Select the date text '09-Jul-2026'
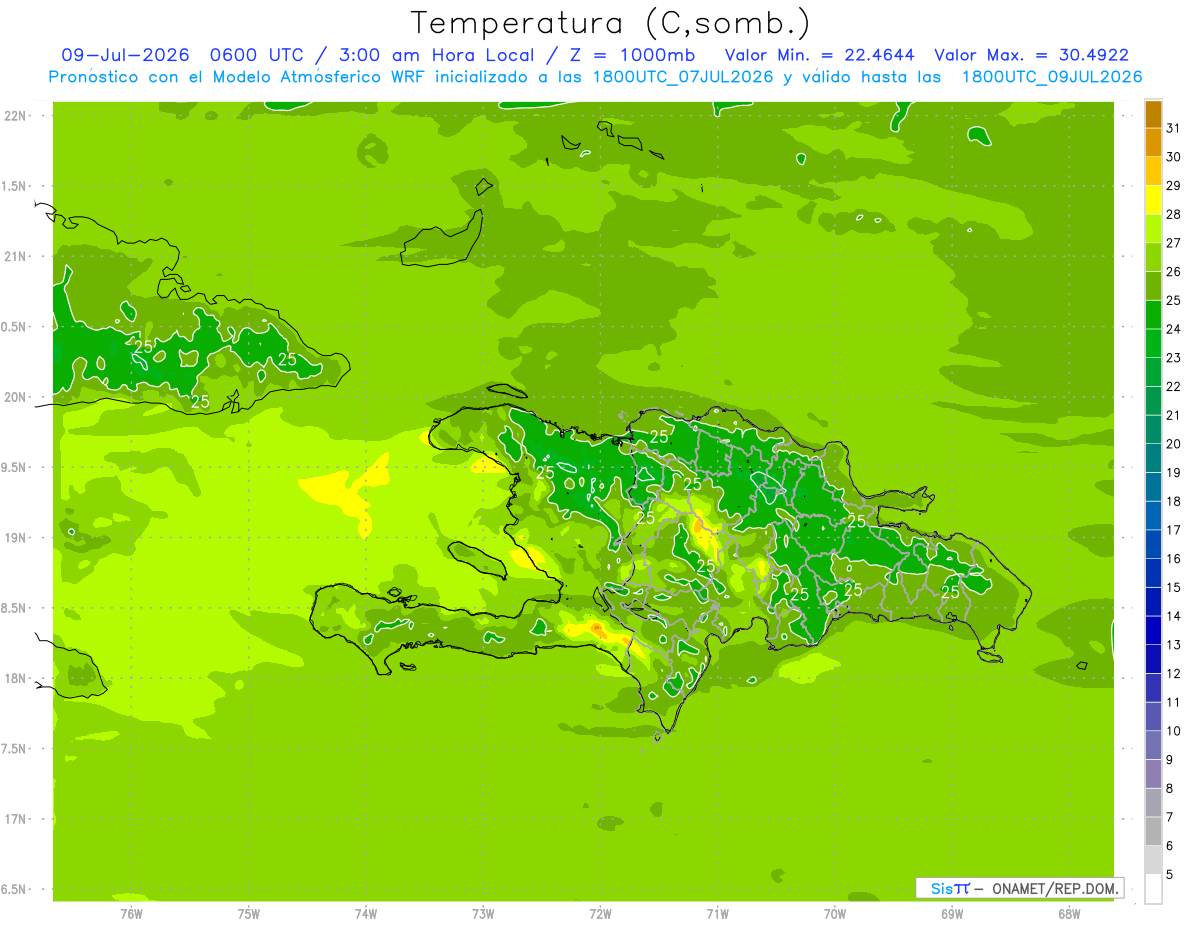 pyautogui.click(x=125, y=55)
